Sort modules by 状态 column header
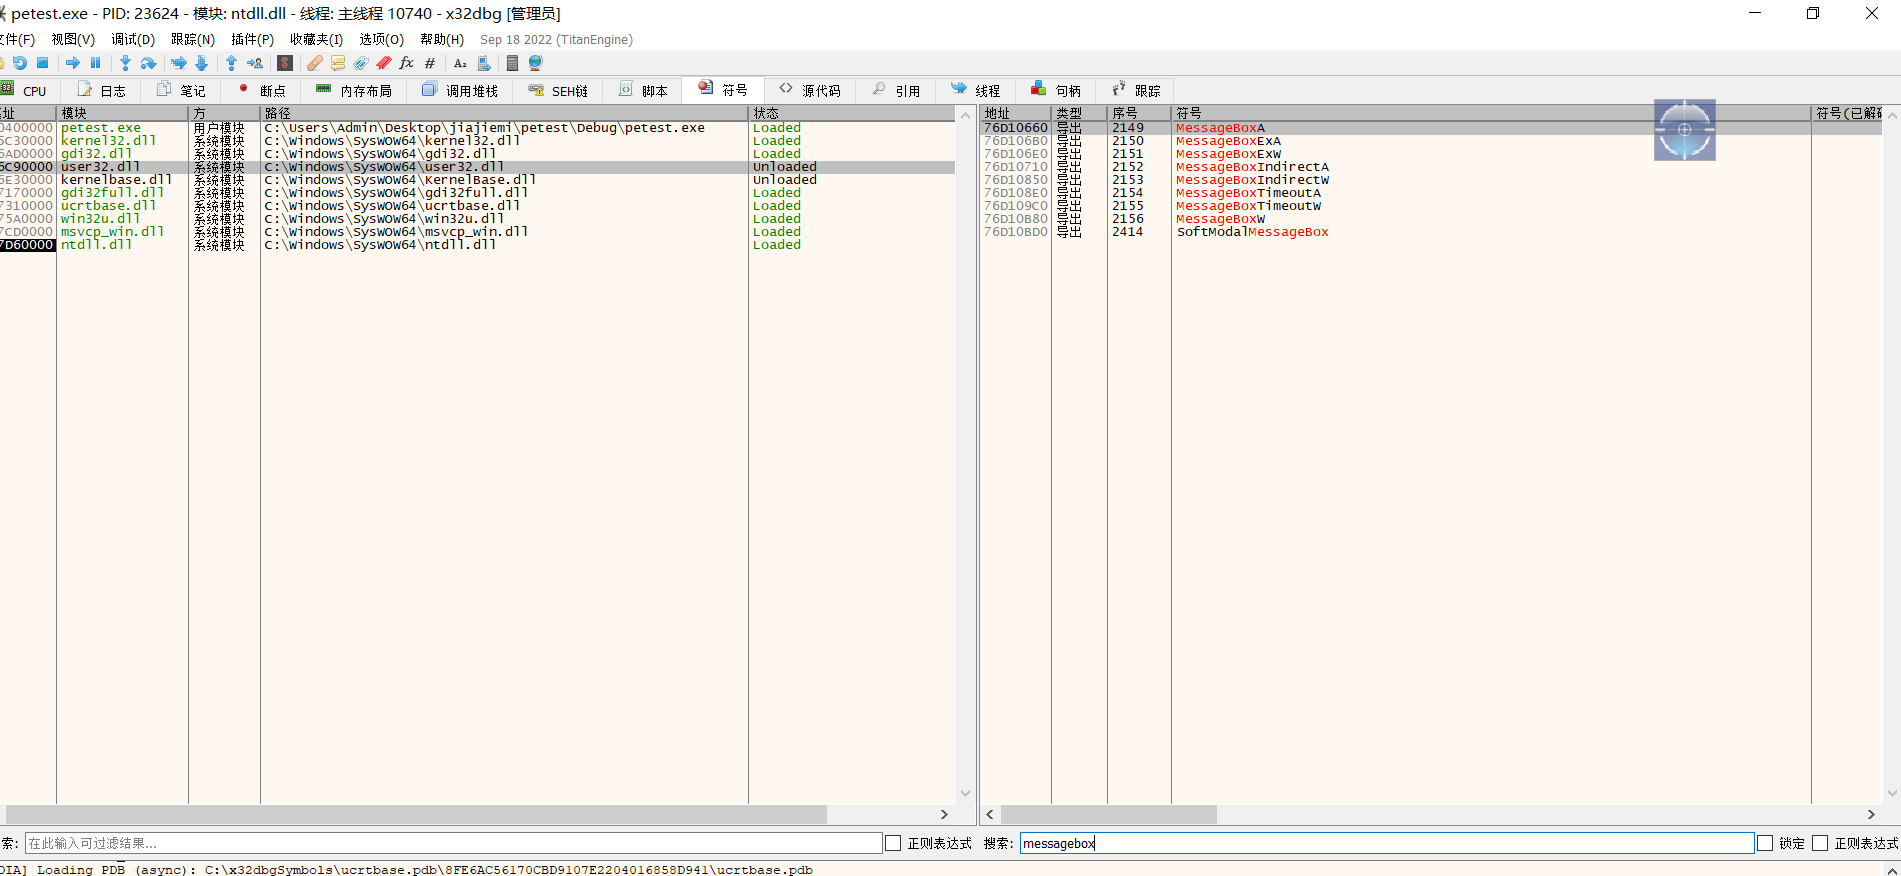The width and height of the screenshot is (1901, 876). [851, 113]
